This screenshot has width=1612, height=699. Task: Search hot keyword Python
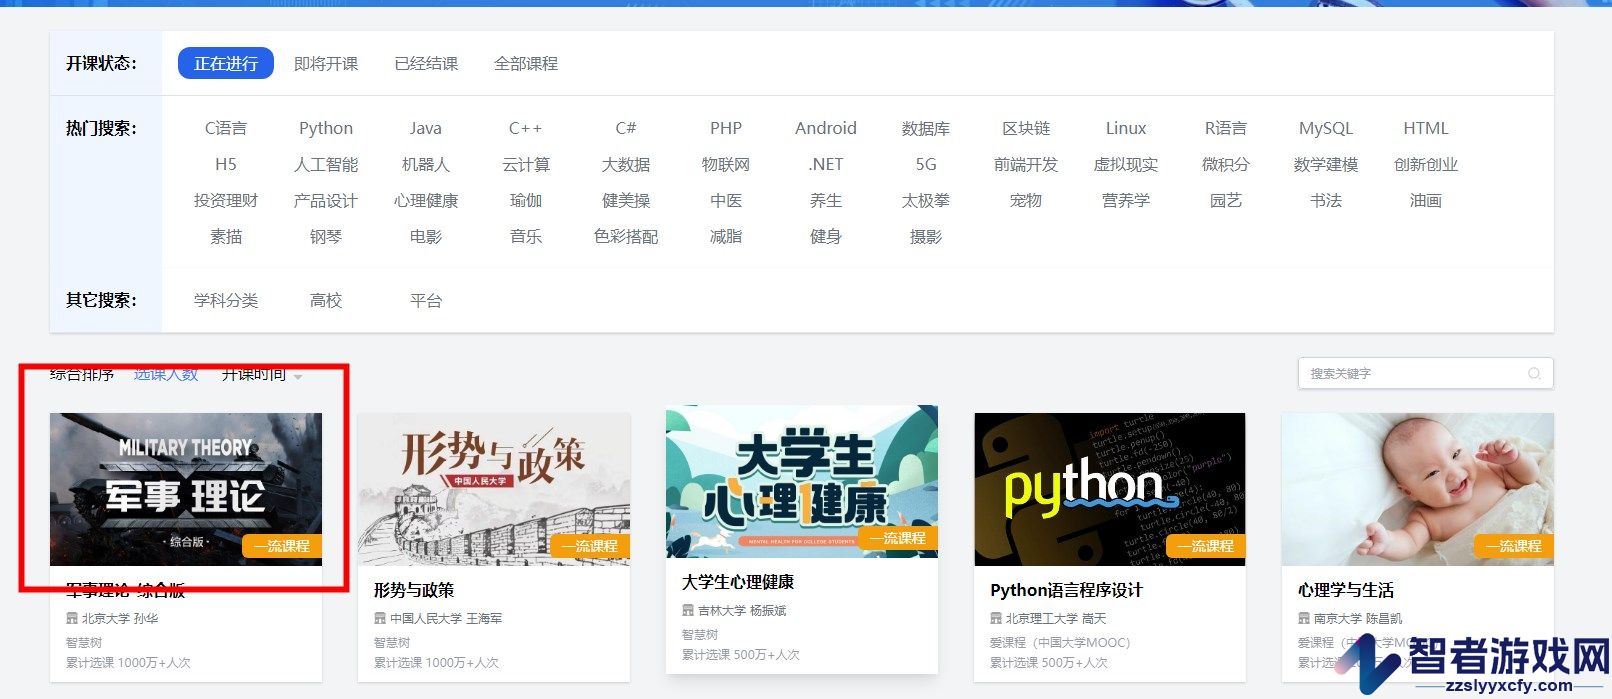[x=326, y=128]
